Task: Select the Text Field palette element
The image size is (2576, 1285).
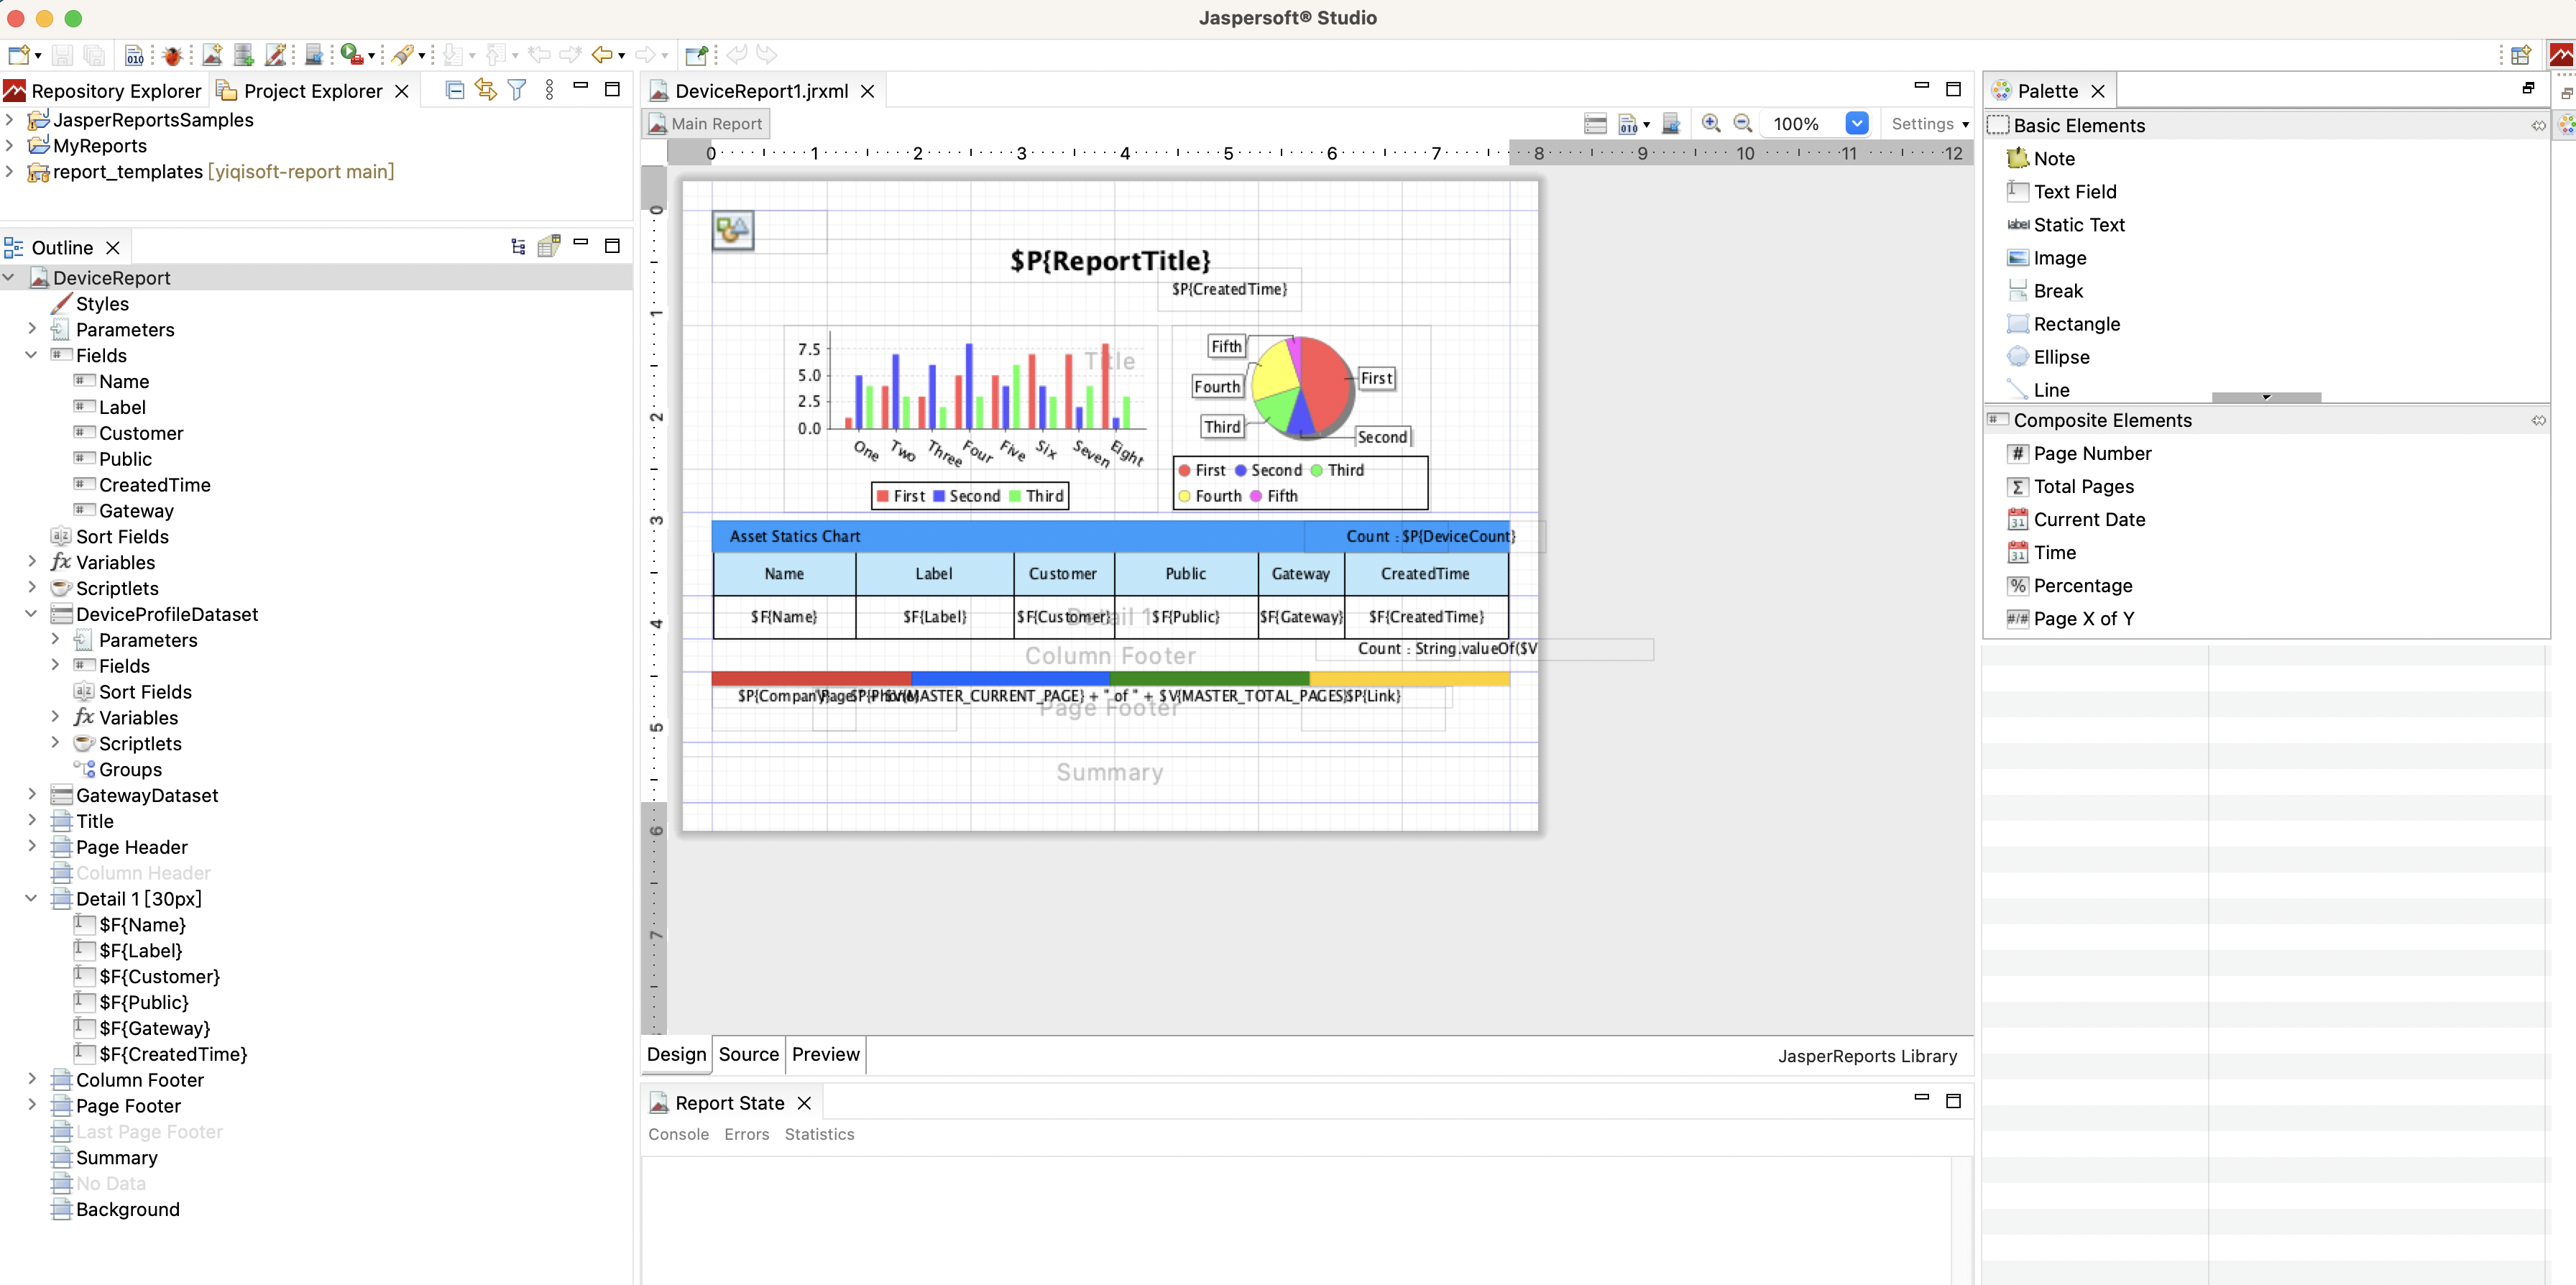Action: [x=2074, y=191]
